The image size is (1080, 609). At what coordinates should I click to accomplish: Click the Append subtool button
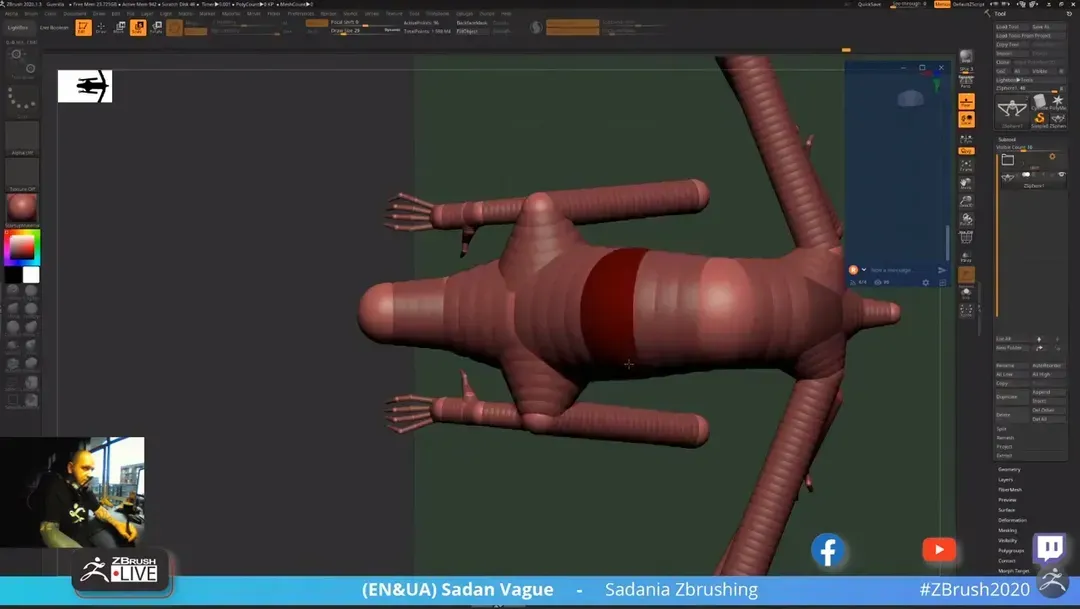tap(1041, 392)
